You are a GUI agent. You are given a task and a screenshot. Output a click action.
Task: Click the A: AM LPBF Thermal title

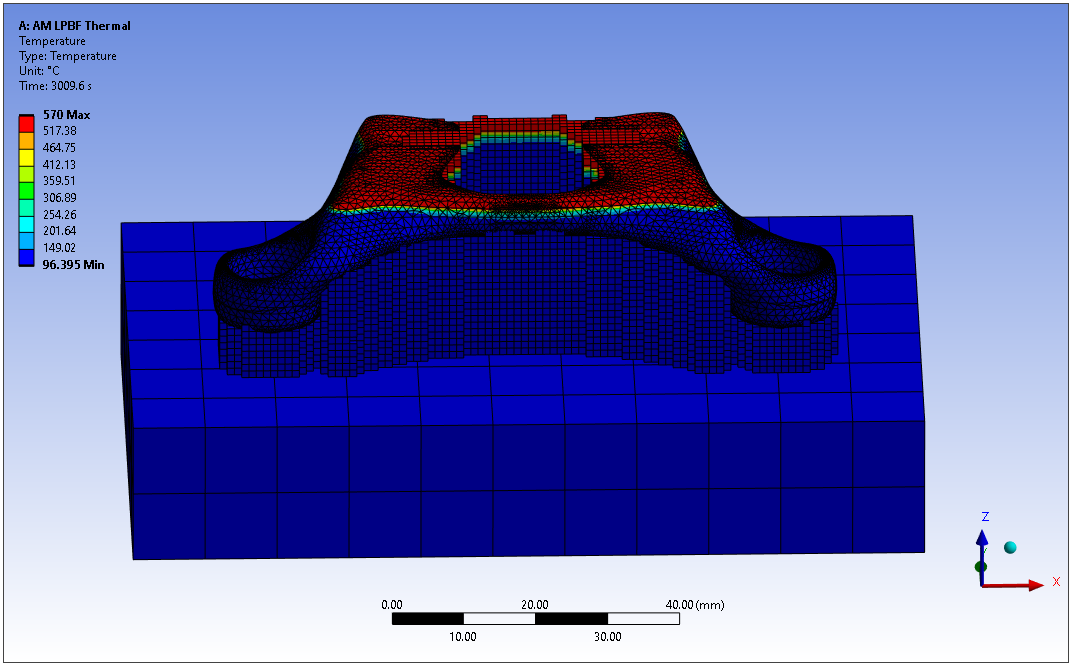pos(75,26)
